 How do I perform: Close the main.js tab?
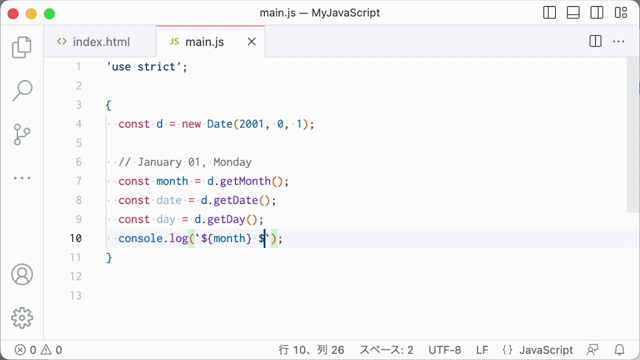click(x=252, y=42)
